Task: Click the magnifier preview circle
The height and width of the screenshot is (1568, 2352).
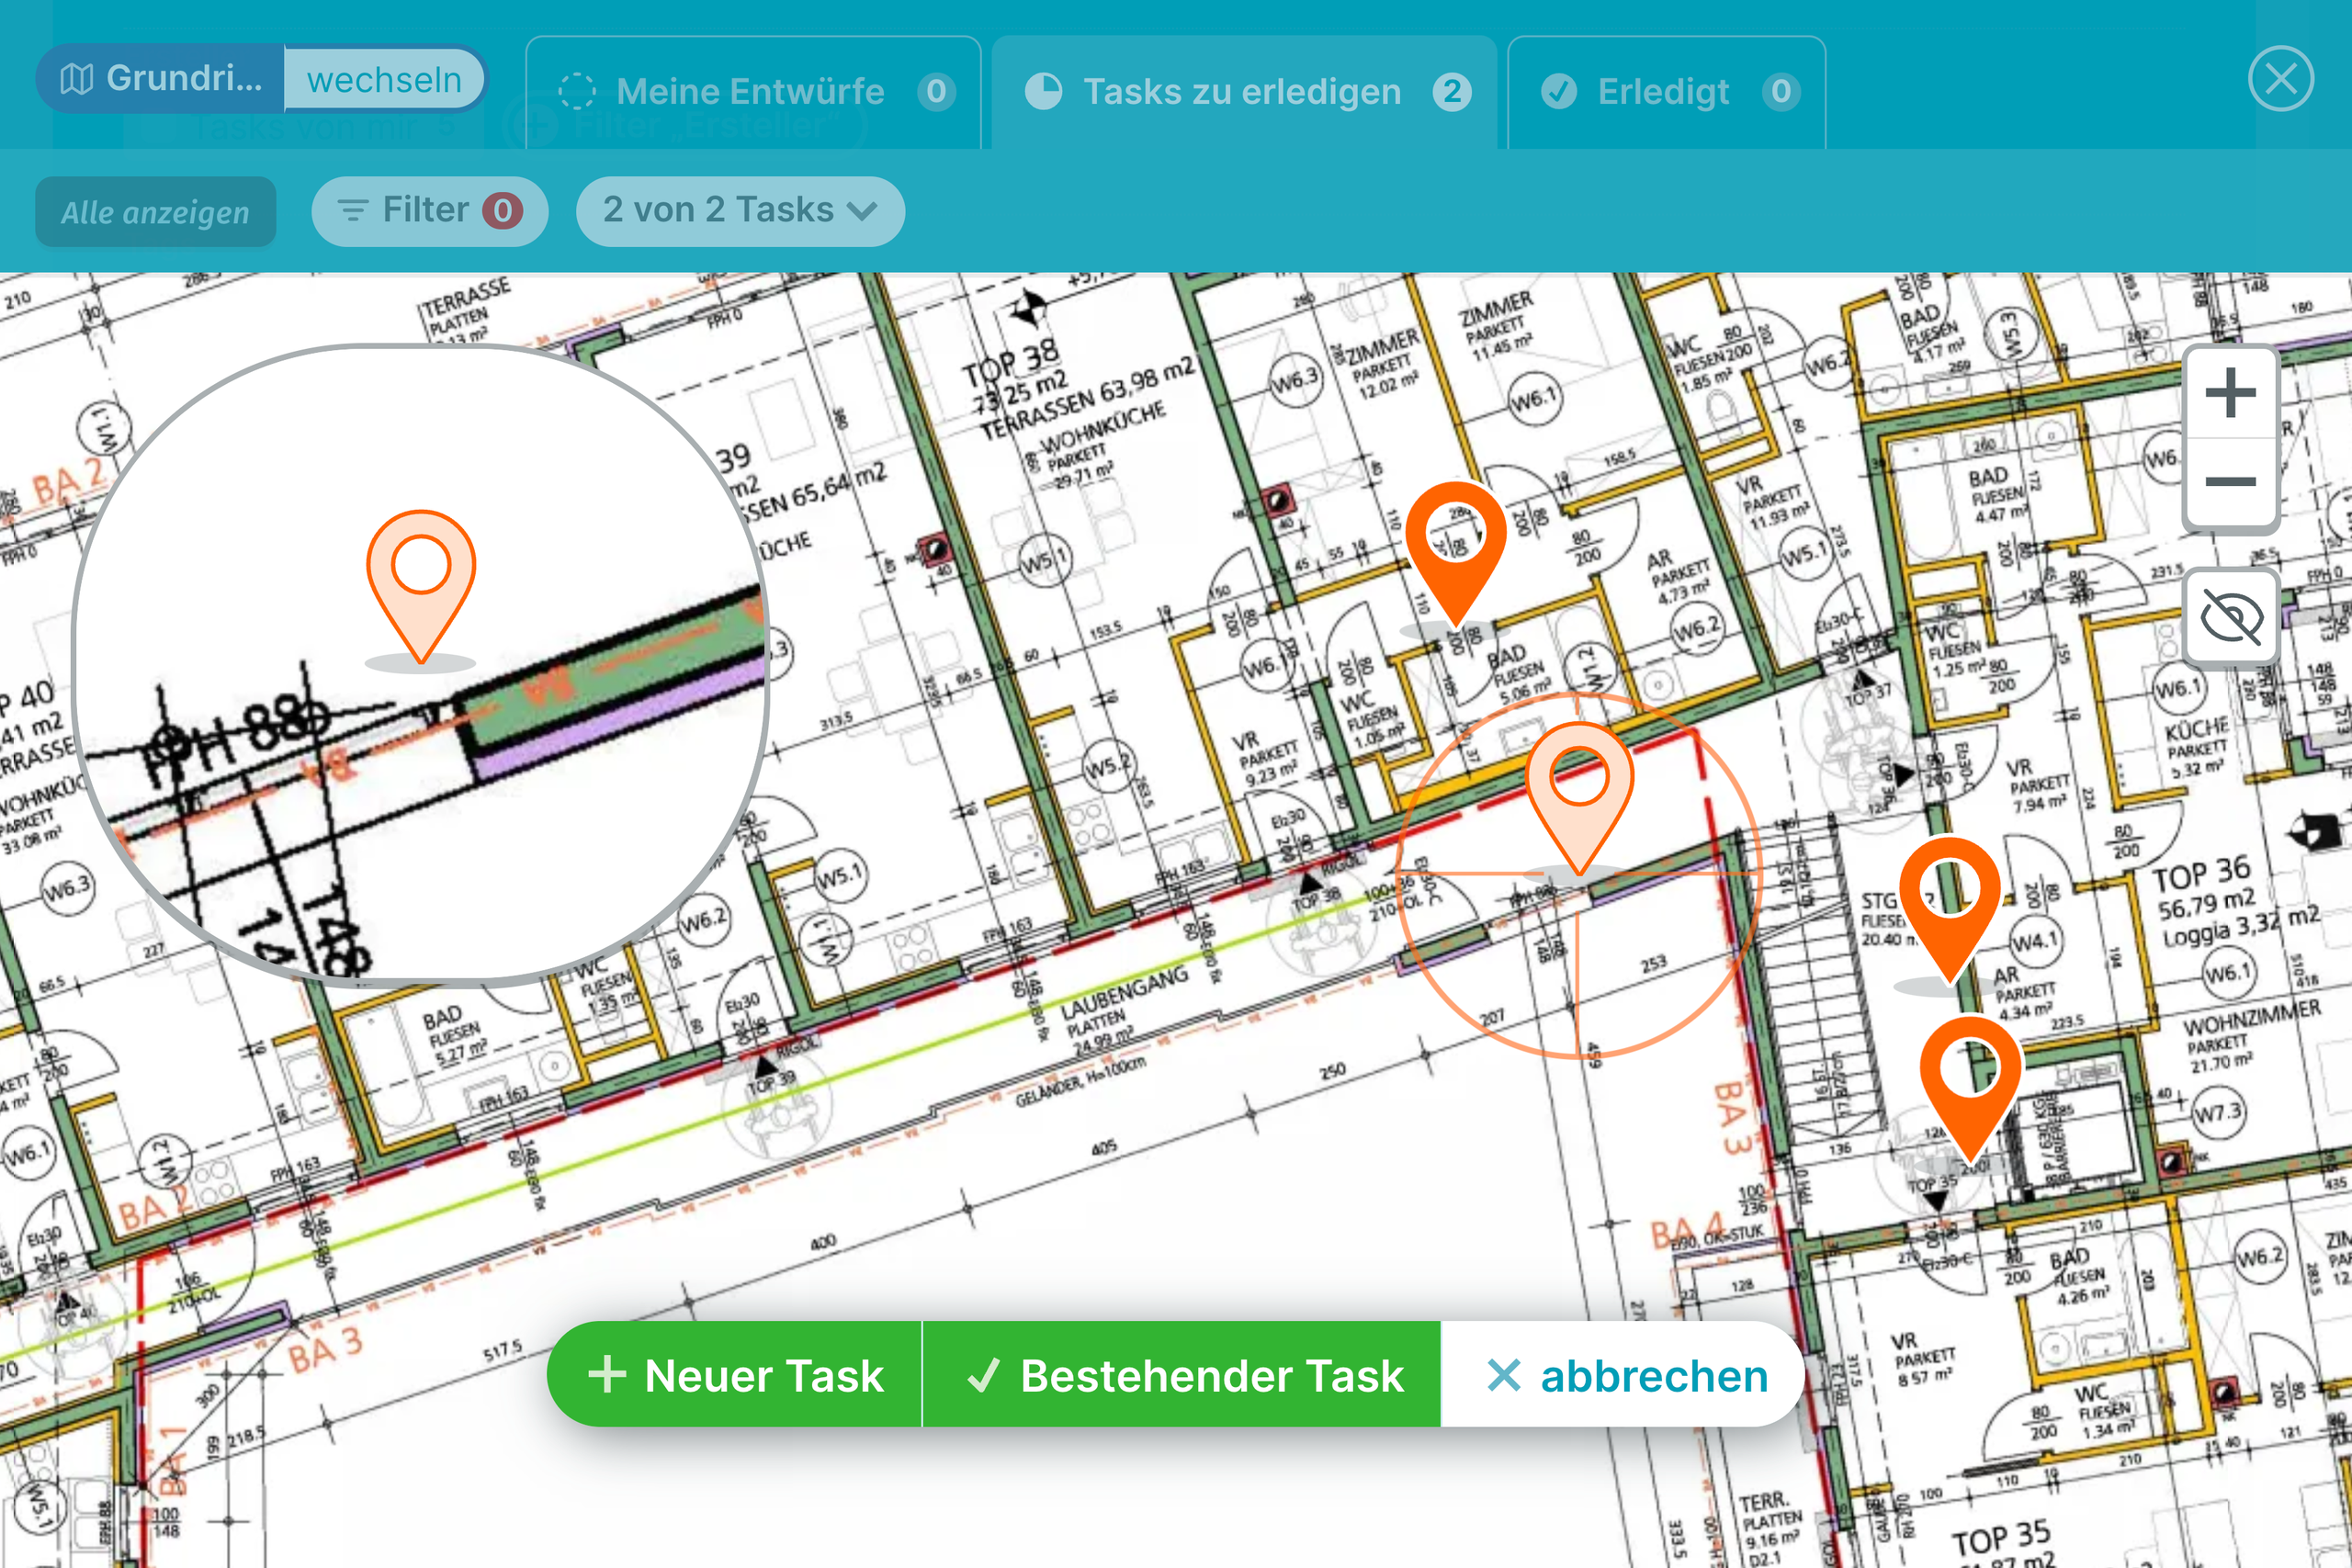Action: tap(420, 664)
